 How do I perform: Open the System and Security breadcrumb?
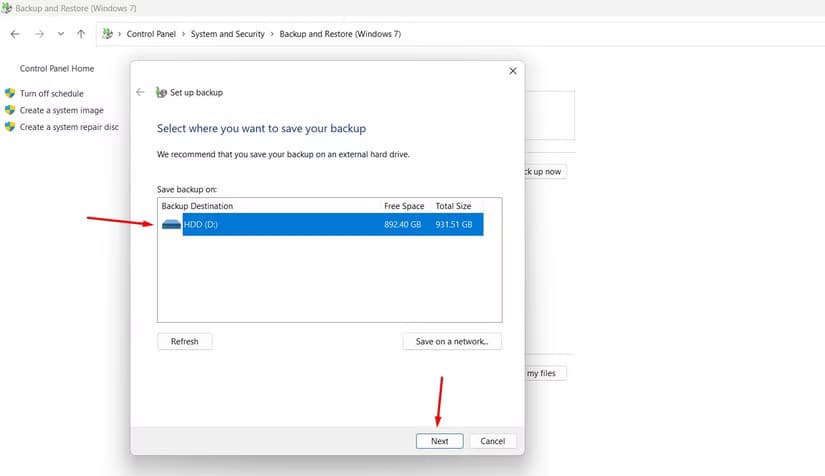tap(227, 34)
